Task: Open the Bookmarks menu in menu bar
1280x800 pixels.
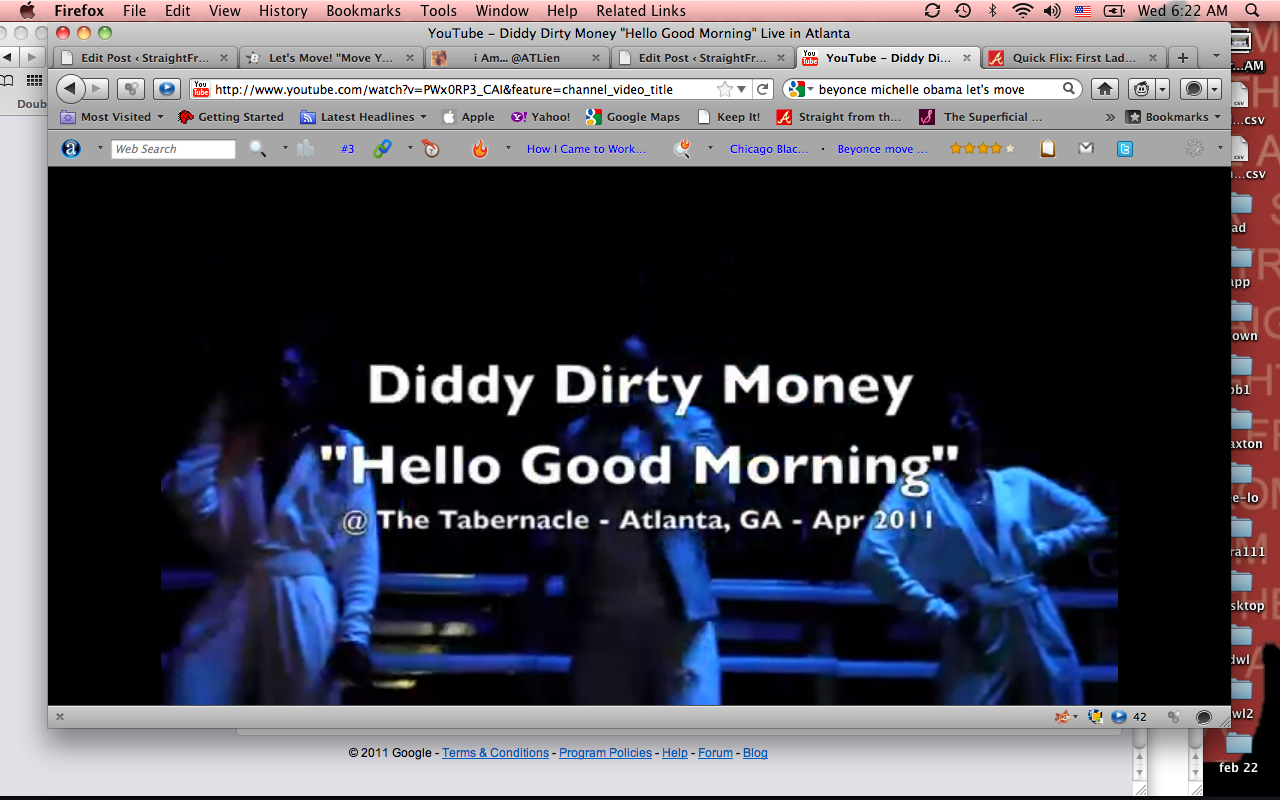Action: [363, 11]
